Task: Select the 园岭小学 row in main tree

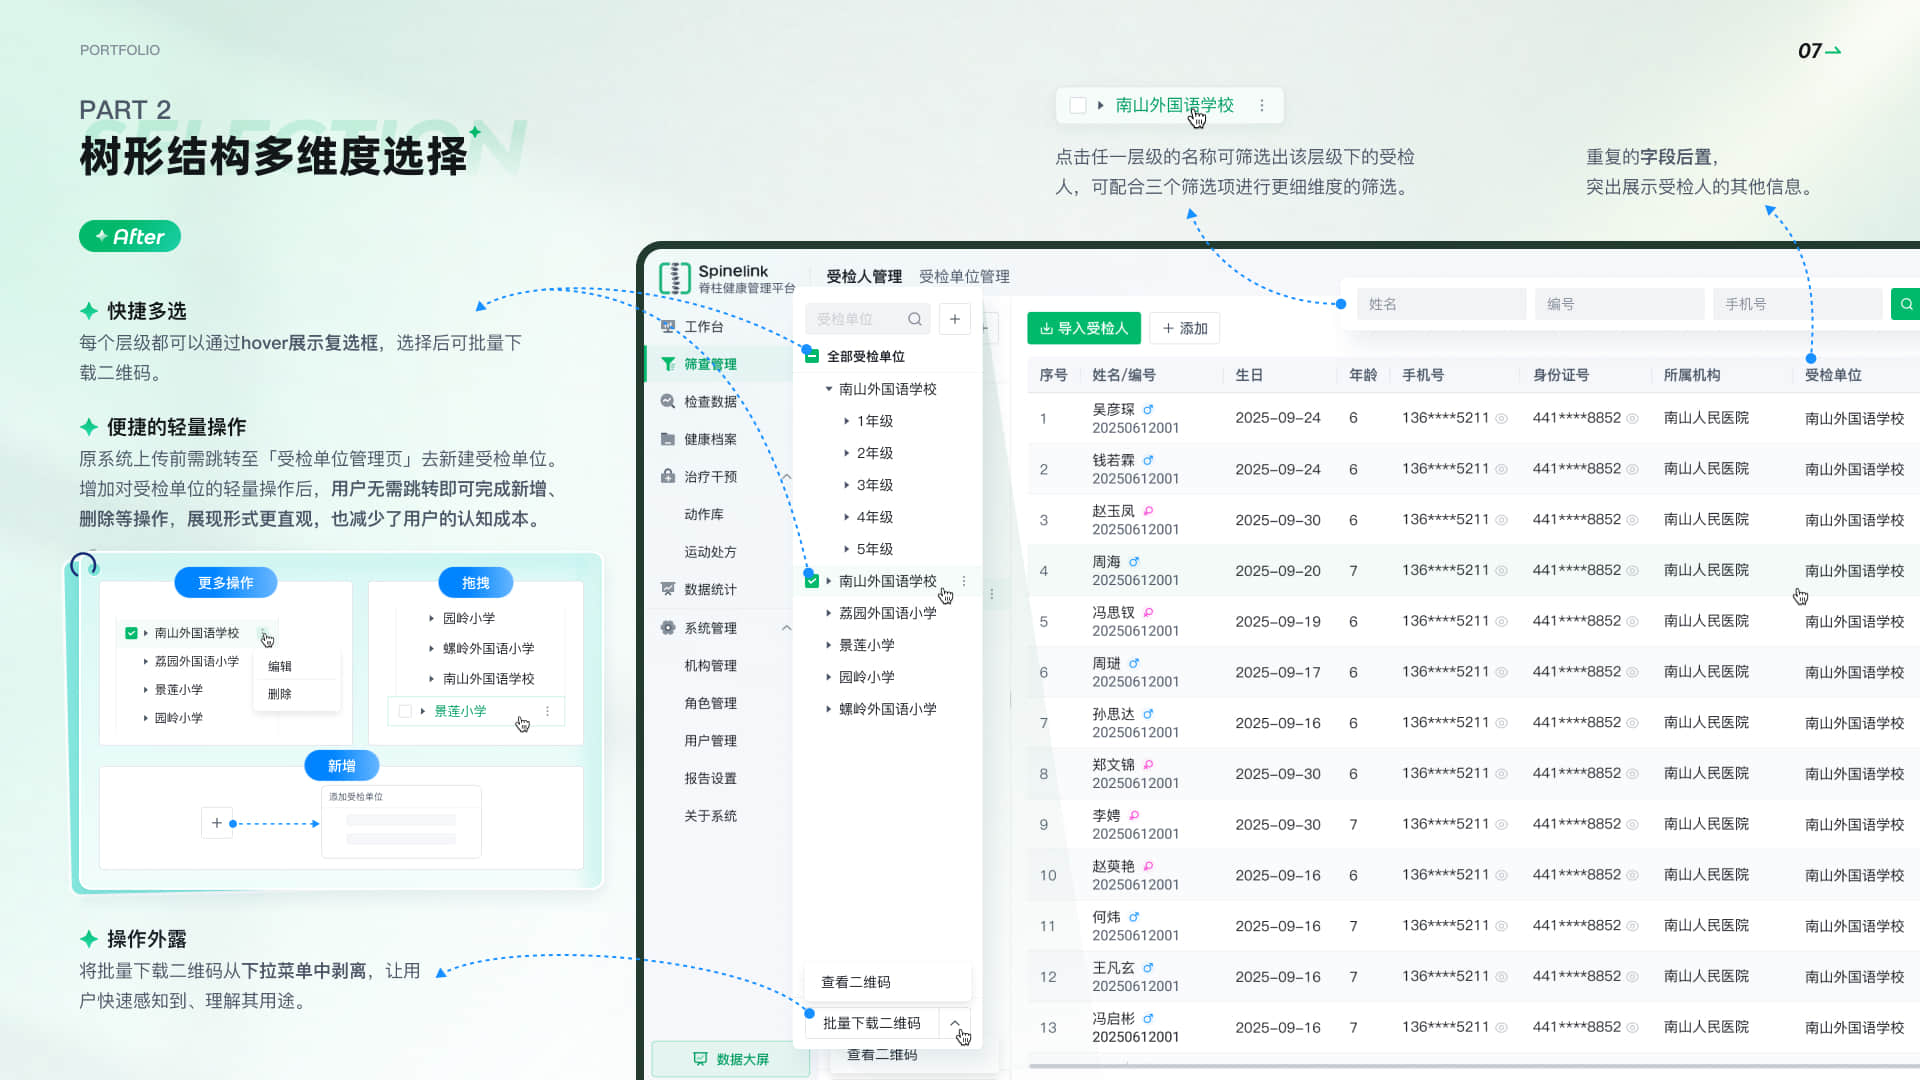Action: point(888,677)
